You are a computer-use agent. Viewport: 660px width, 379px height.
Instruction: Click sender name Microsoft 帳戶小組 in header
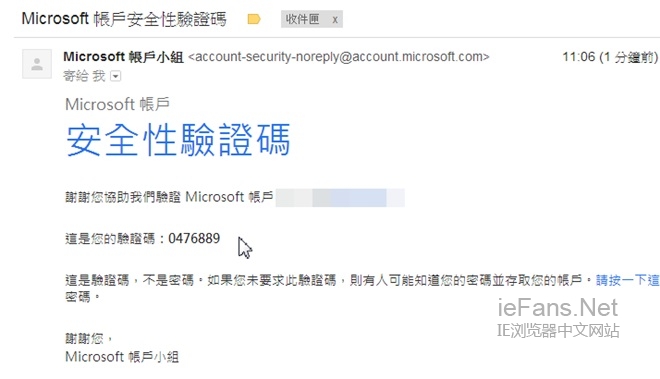pyautogui.click(x=123, y=57)
